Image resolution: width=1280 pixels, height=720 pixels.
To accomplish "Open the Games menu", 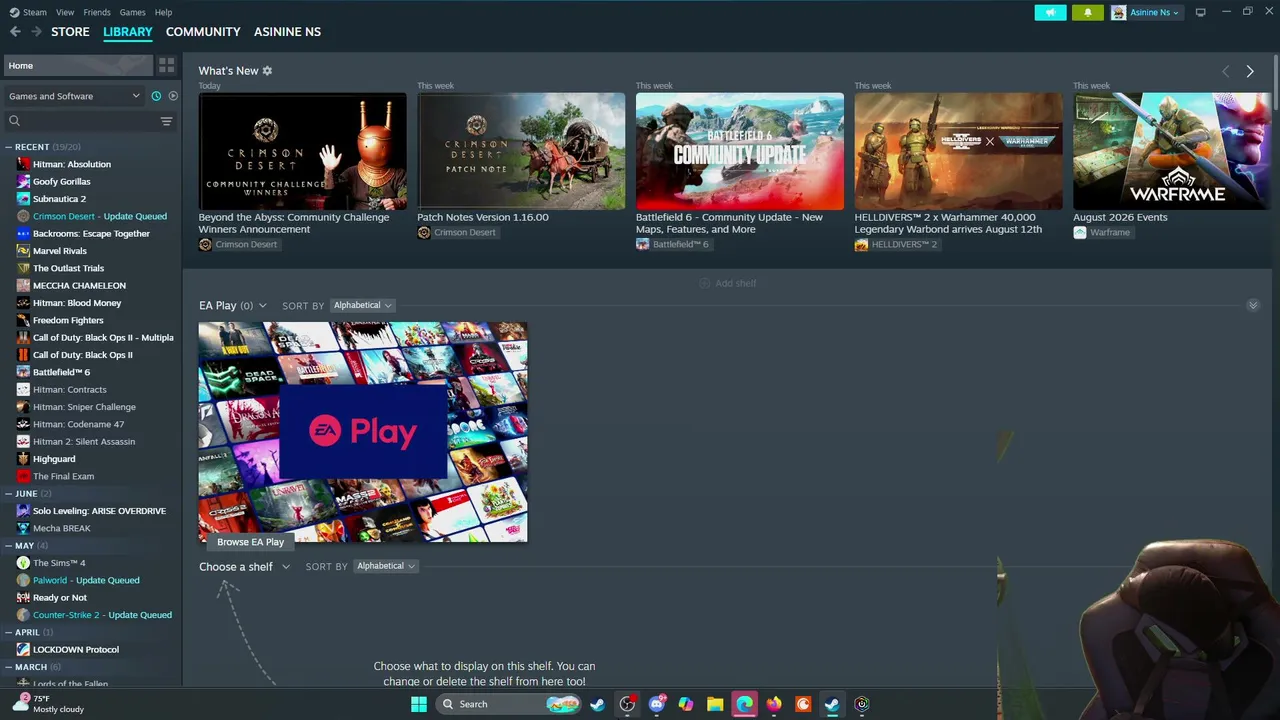I will click(132, 12).
